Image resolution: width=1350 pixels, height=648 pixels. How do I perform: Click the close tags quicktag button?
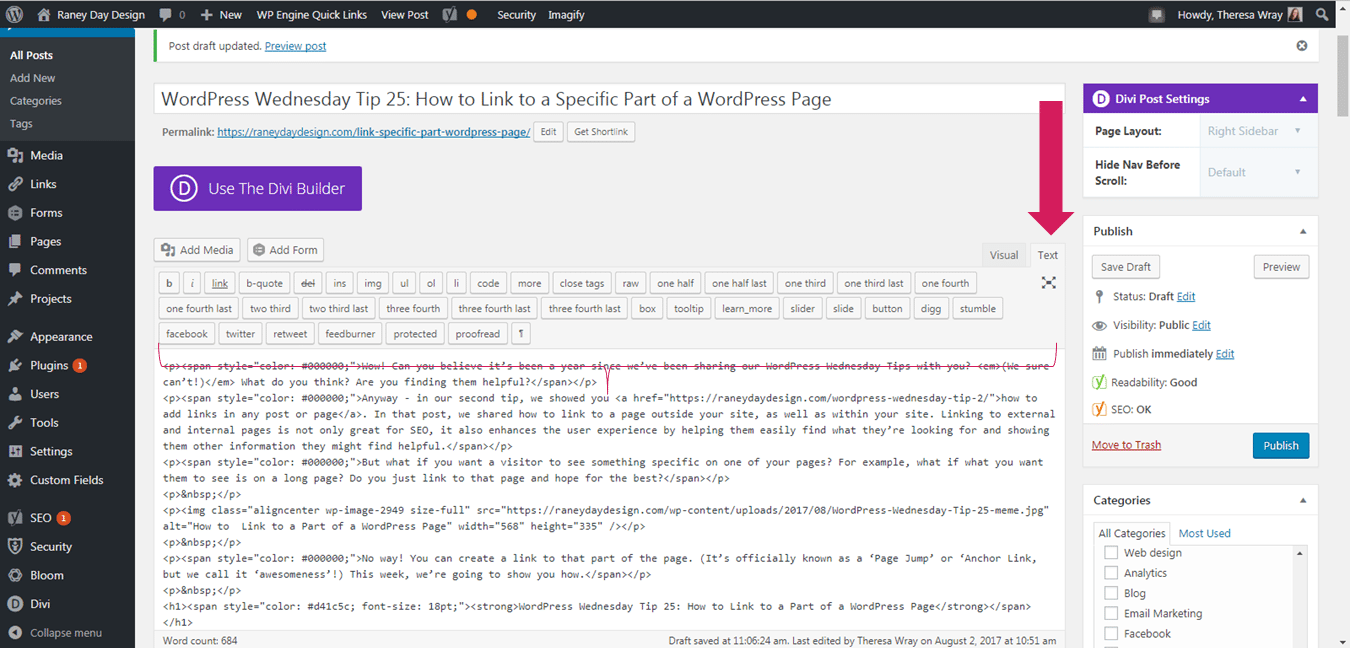(x=582, y=283)
